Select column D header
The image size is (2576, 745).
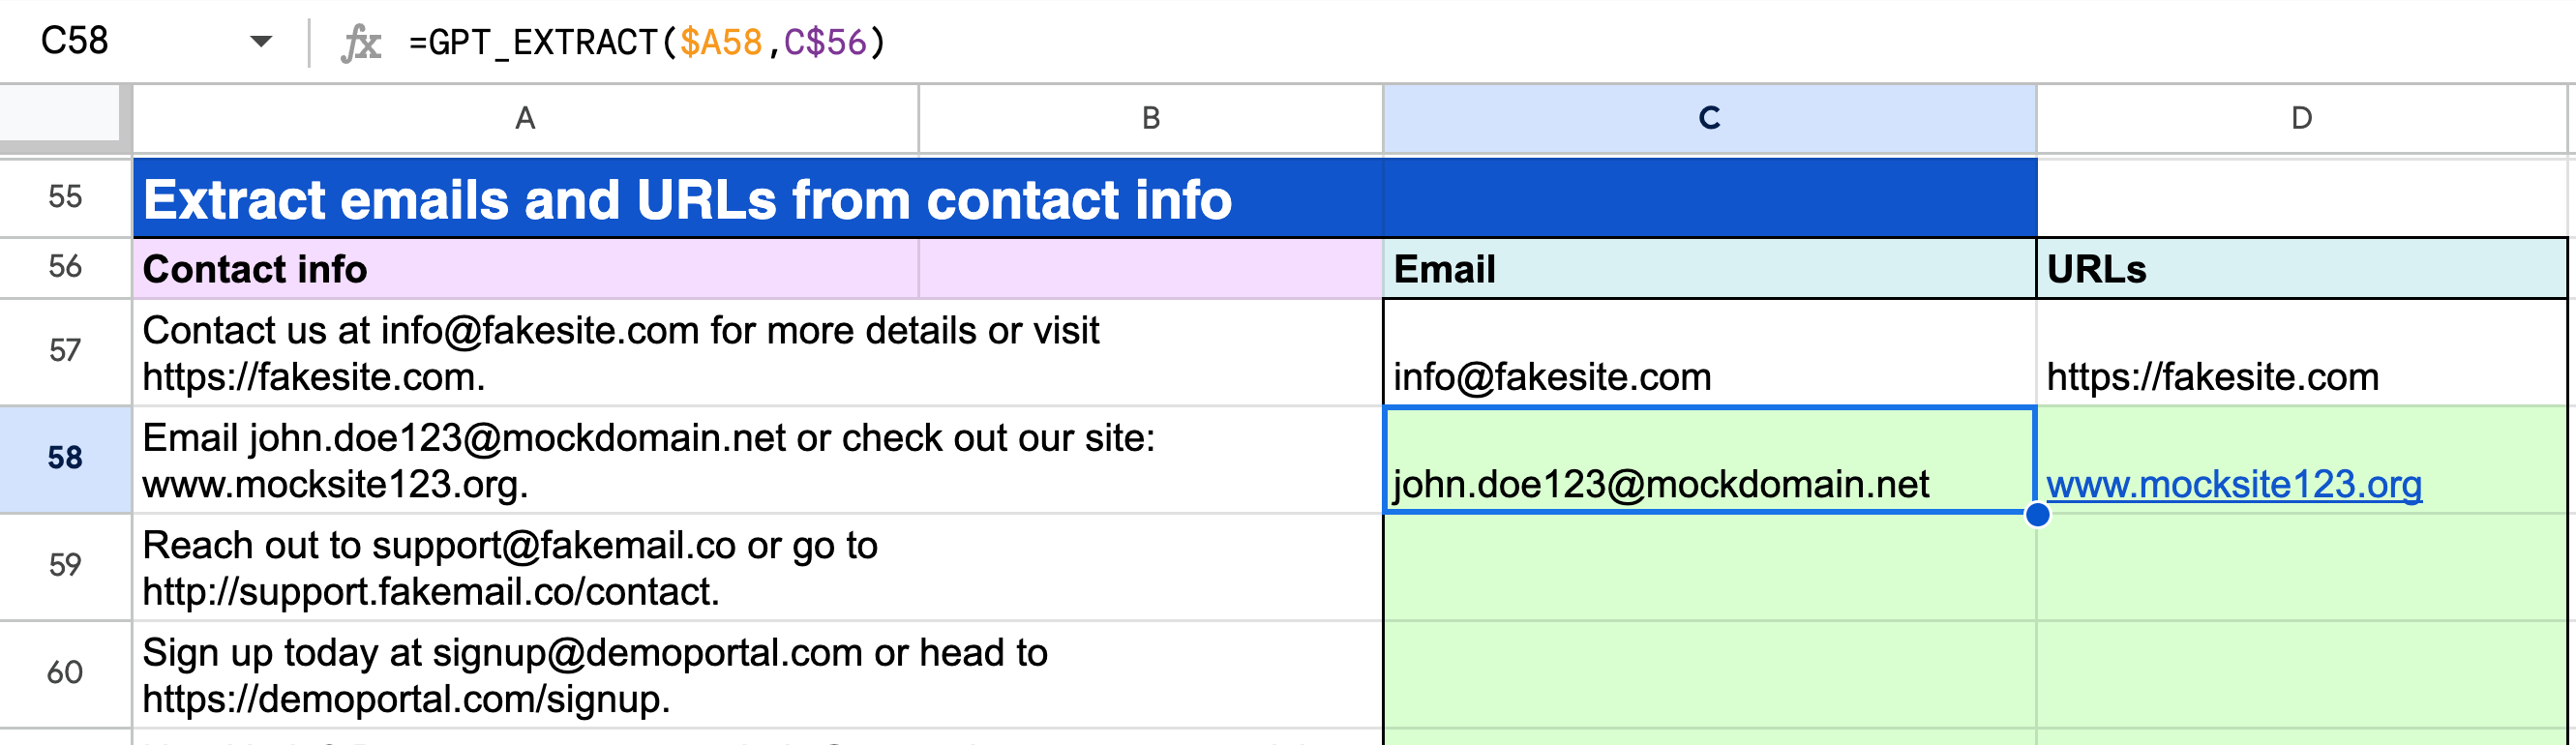coord(2301,119)
